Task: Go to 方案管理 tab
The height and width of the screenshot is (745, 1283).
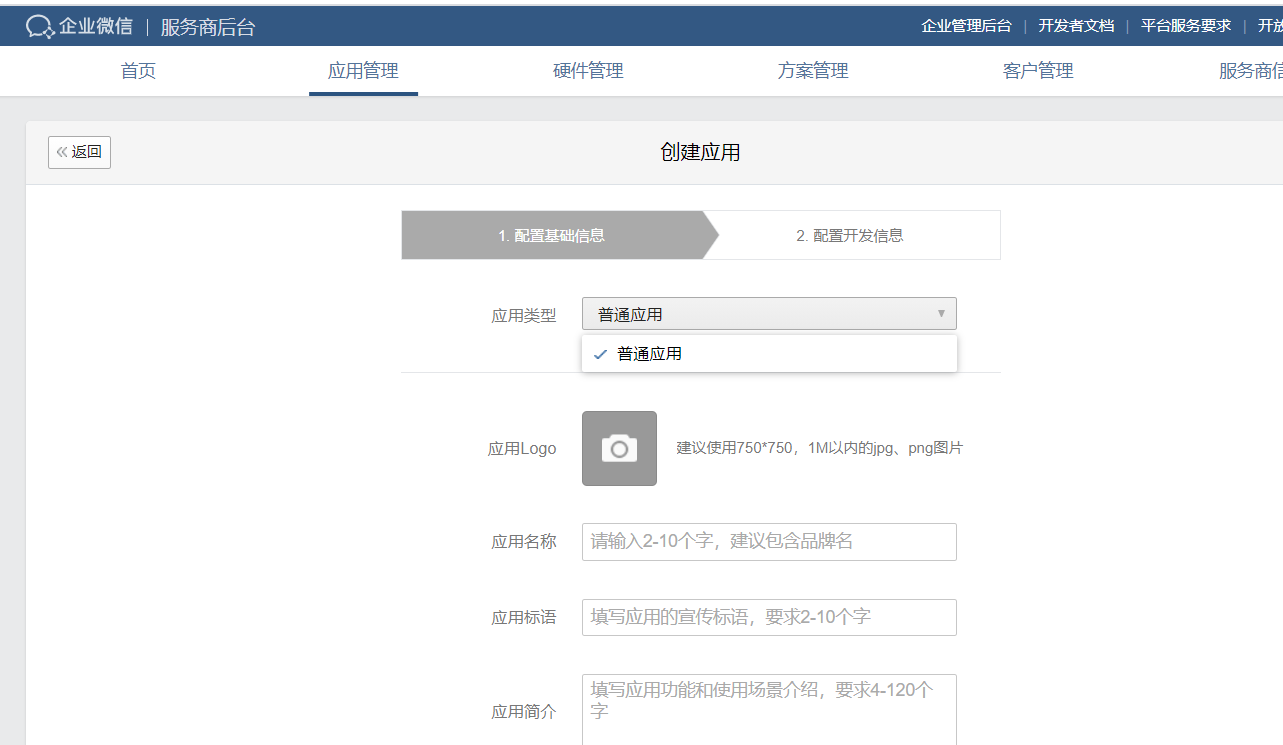Action: point(813,71)
